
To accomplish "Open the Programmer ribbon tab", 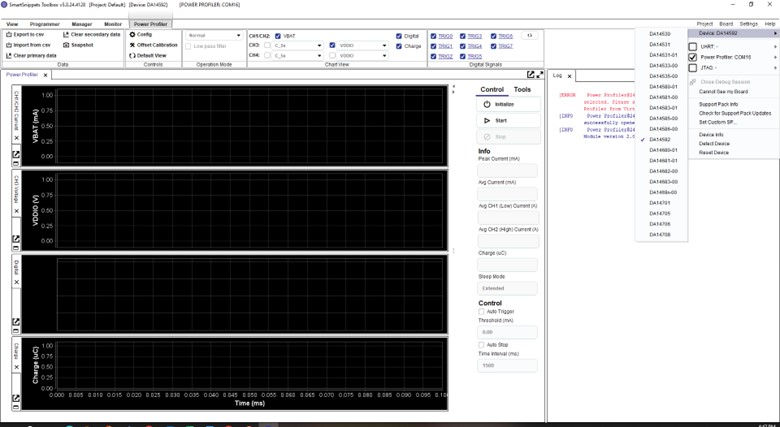I will tap(44, 24).
